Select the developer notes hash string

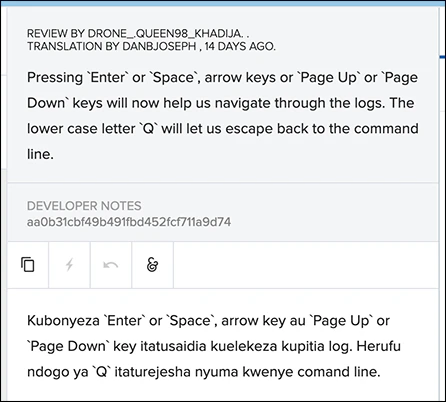(x=129, y=222)
